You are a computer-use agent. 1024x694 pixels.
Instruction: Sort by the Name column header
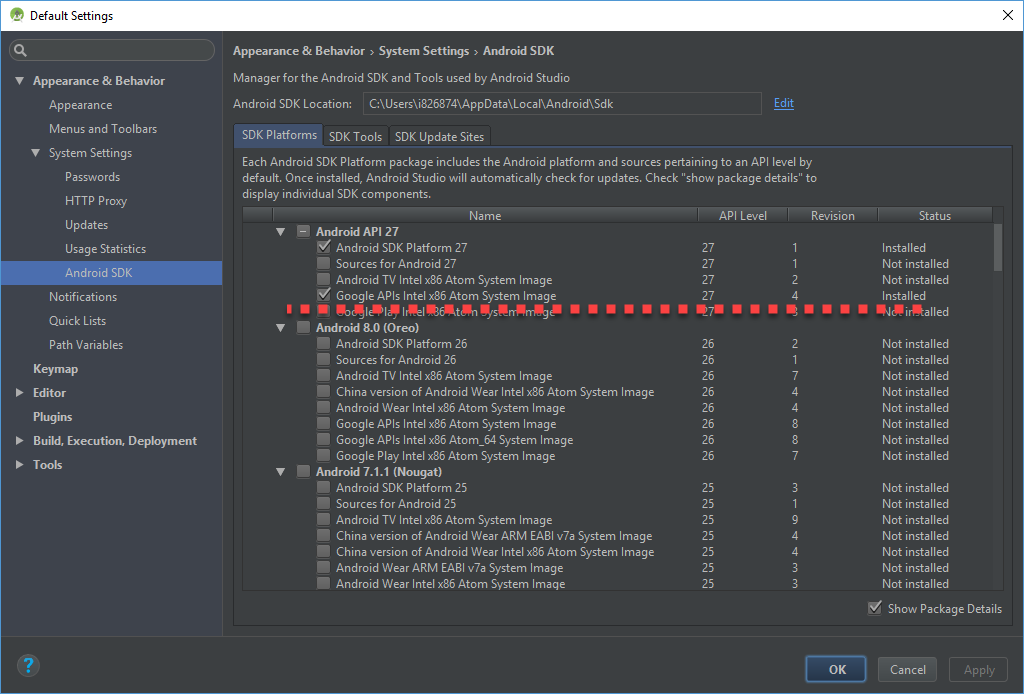pos(485,215)
